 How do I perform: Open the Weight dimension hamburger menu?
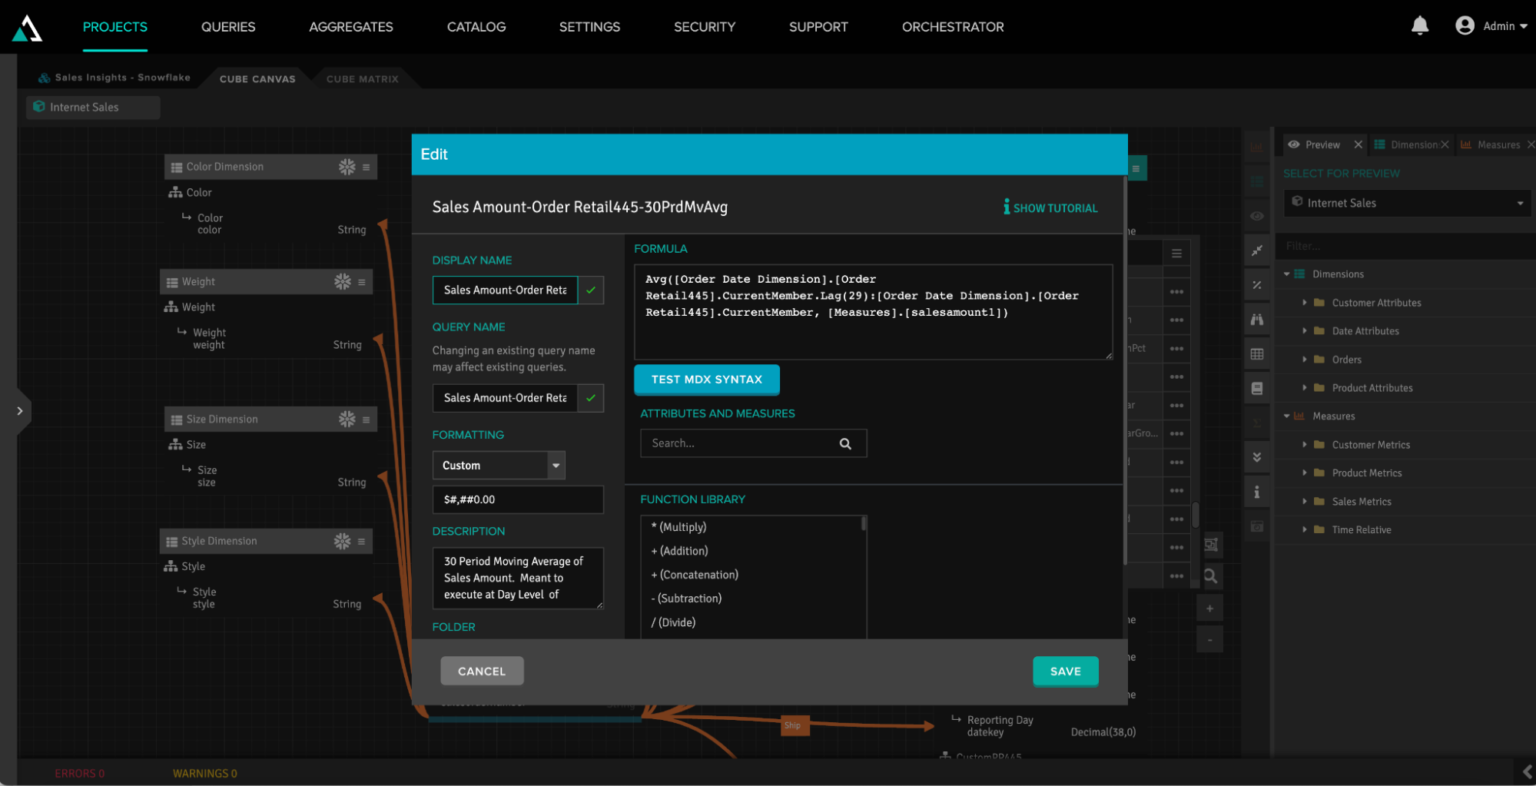[x=362, y=282]
